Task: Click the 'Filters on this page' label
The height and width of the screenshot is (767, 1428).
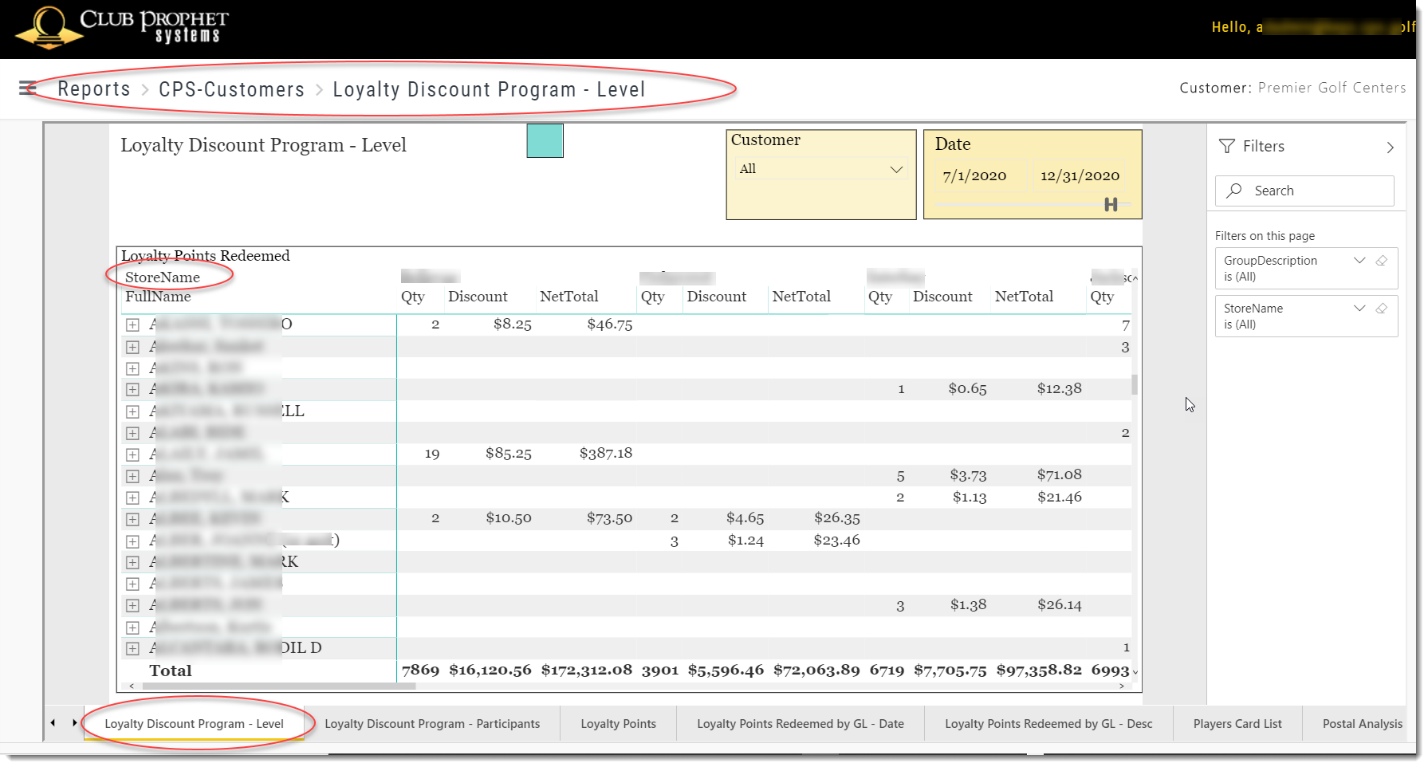Action: [1265, 236]
